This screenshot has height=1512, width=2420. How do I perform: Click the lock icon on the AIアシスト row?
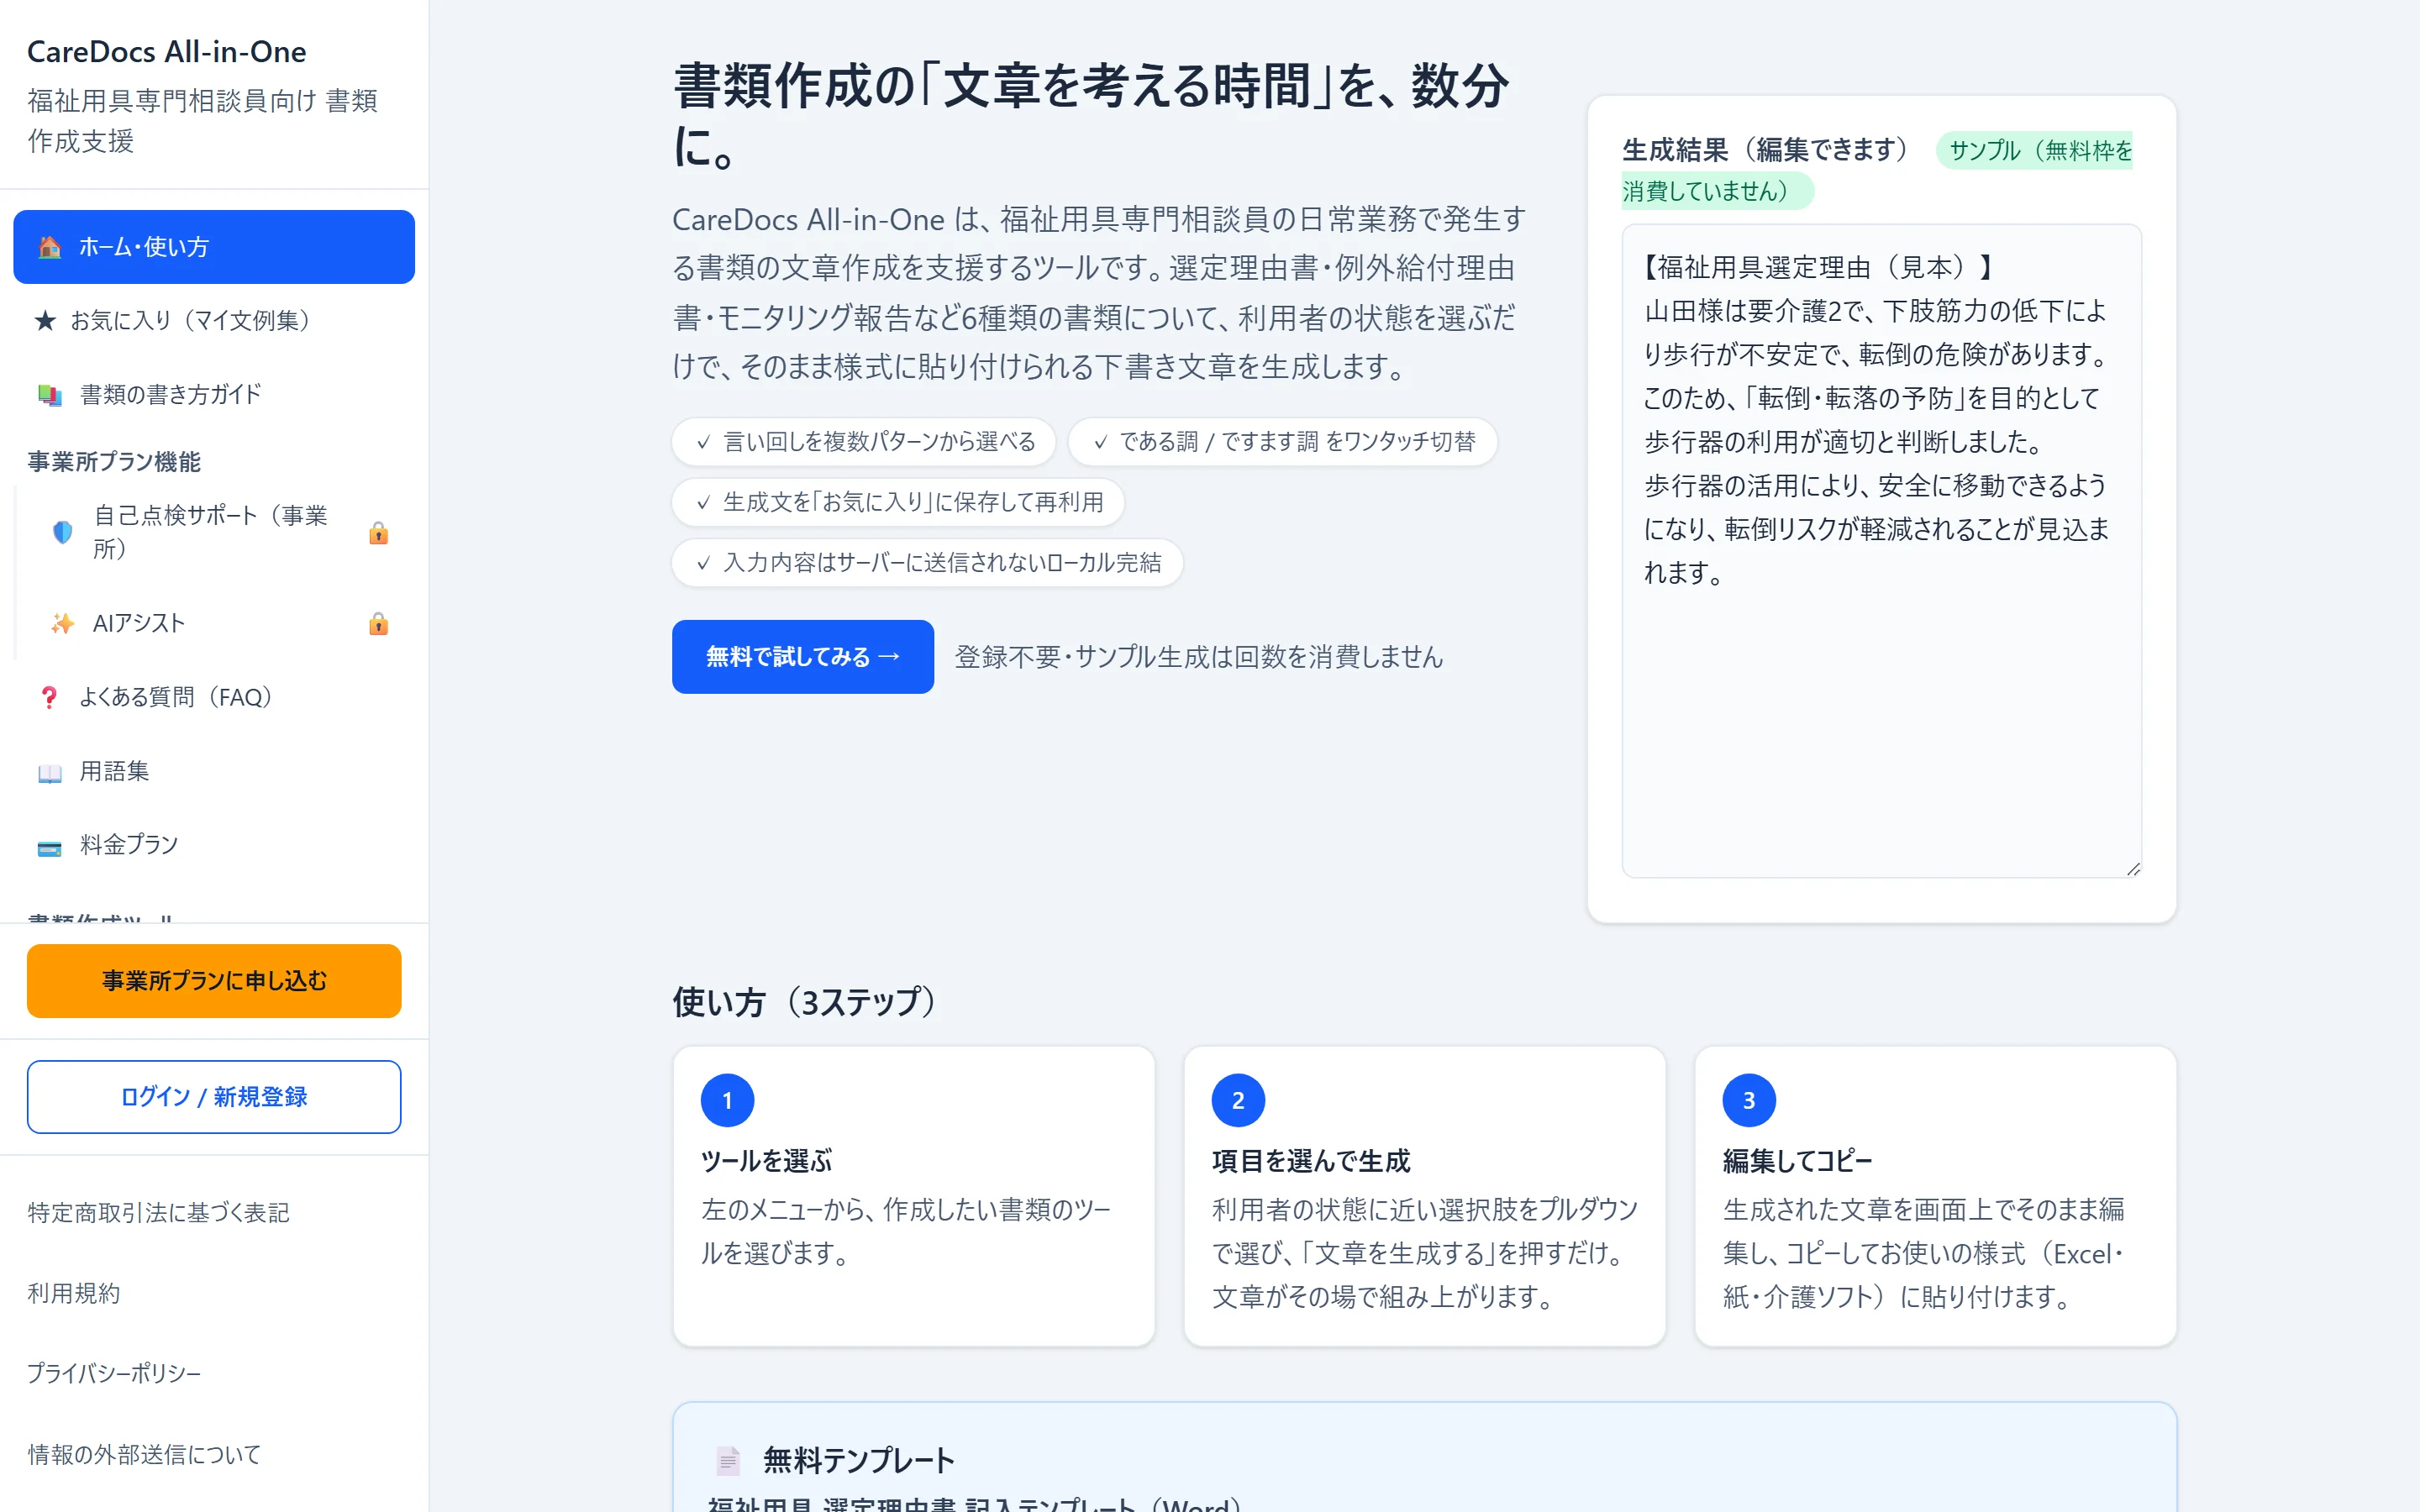click(x=378, y=624)
